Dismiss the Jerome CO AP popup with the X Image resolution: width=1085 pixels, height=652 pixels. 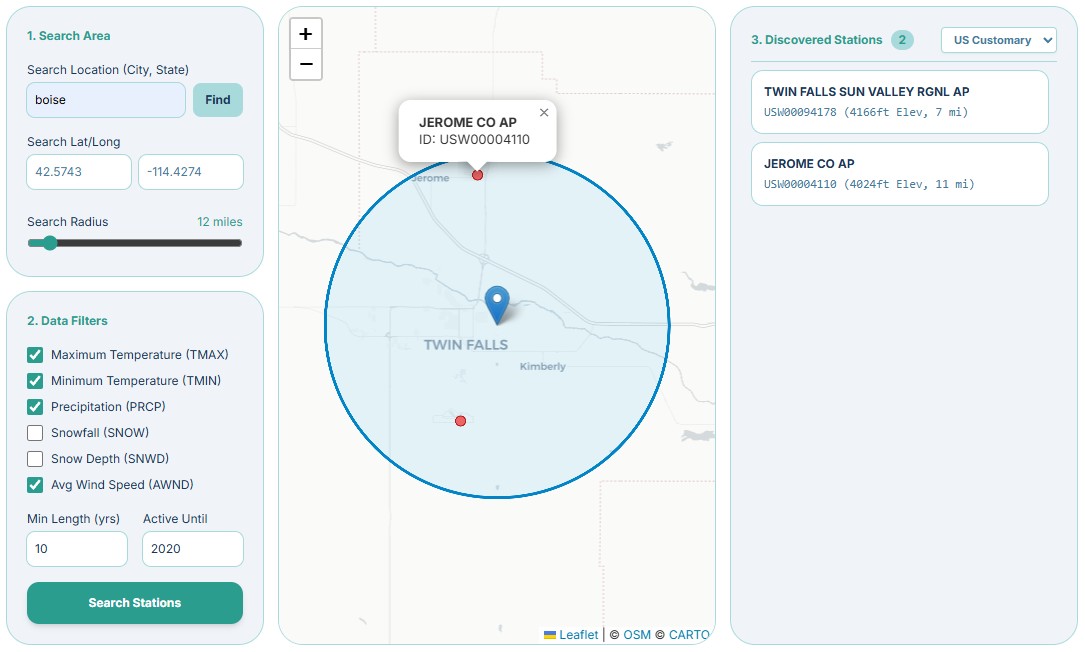point(543,113)
